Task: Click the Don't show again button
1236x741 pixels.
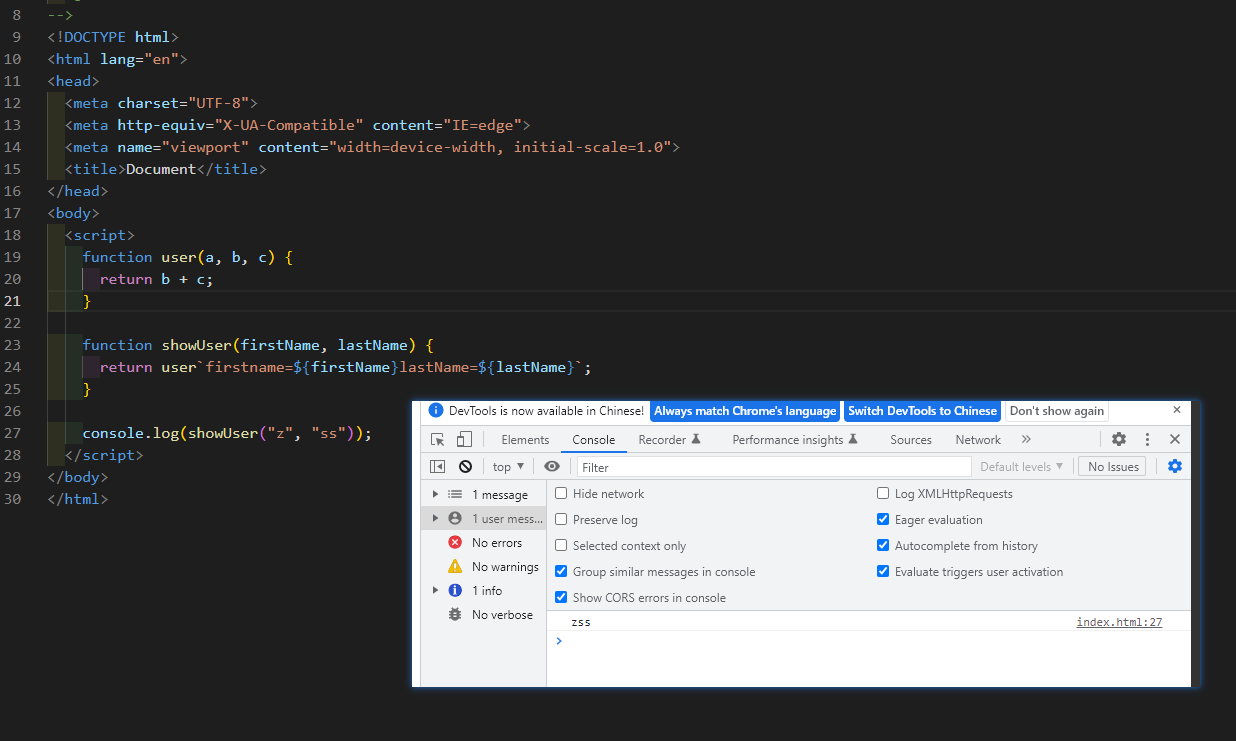Action: point(1057,411)
